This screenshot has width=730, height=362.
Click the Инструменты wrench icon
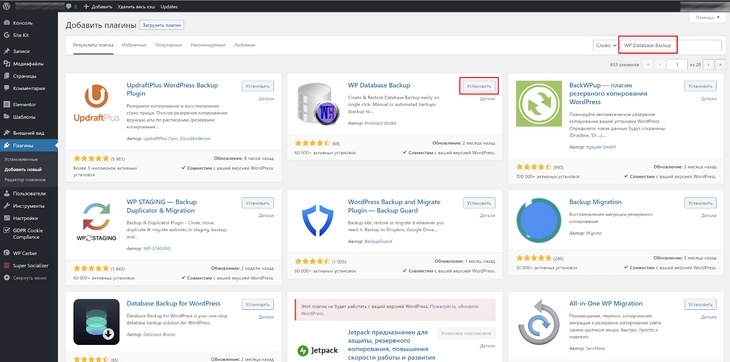7,206
